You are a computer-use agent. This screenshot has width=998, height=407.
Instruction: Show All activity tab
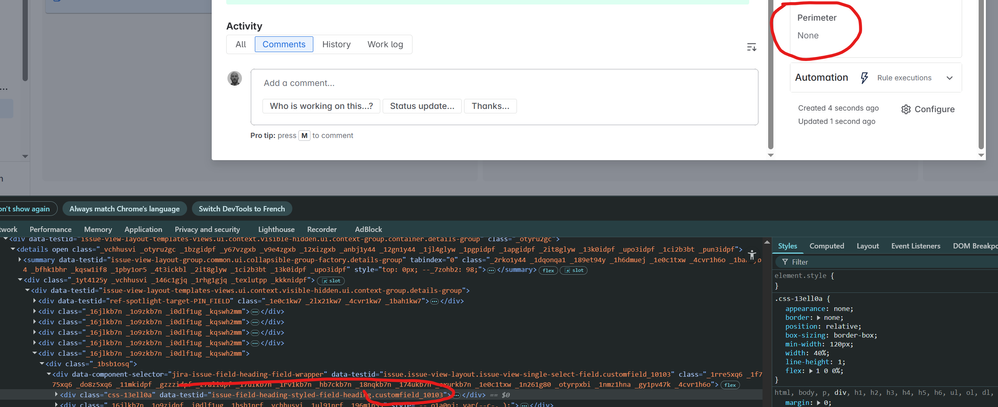[241, 45]
